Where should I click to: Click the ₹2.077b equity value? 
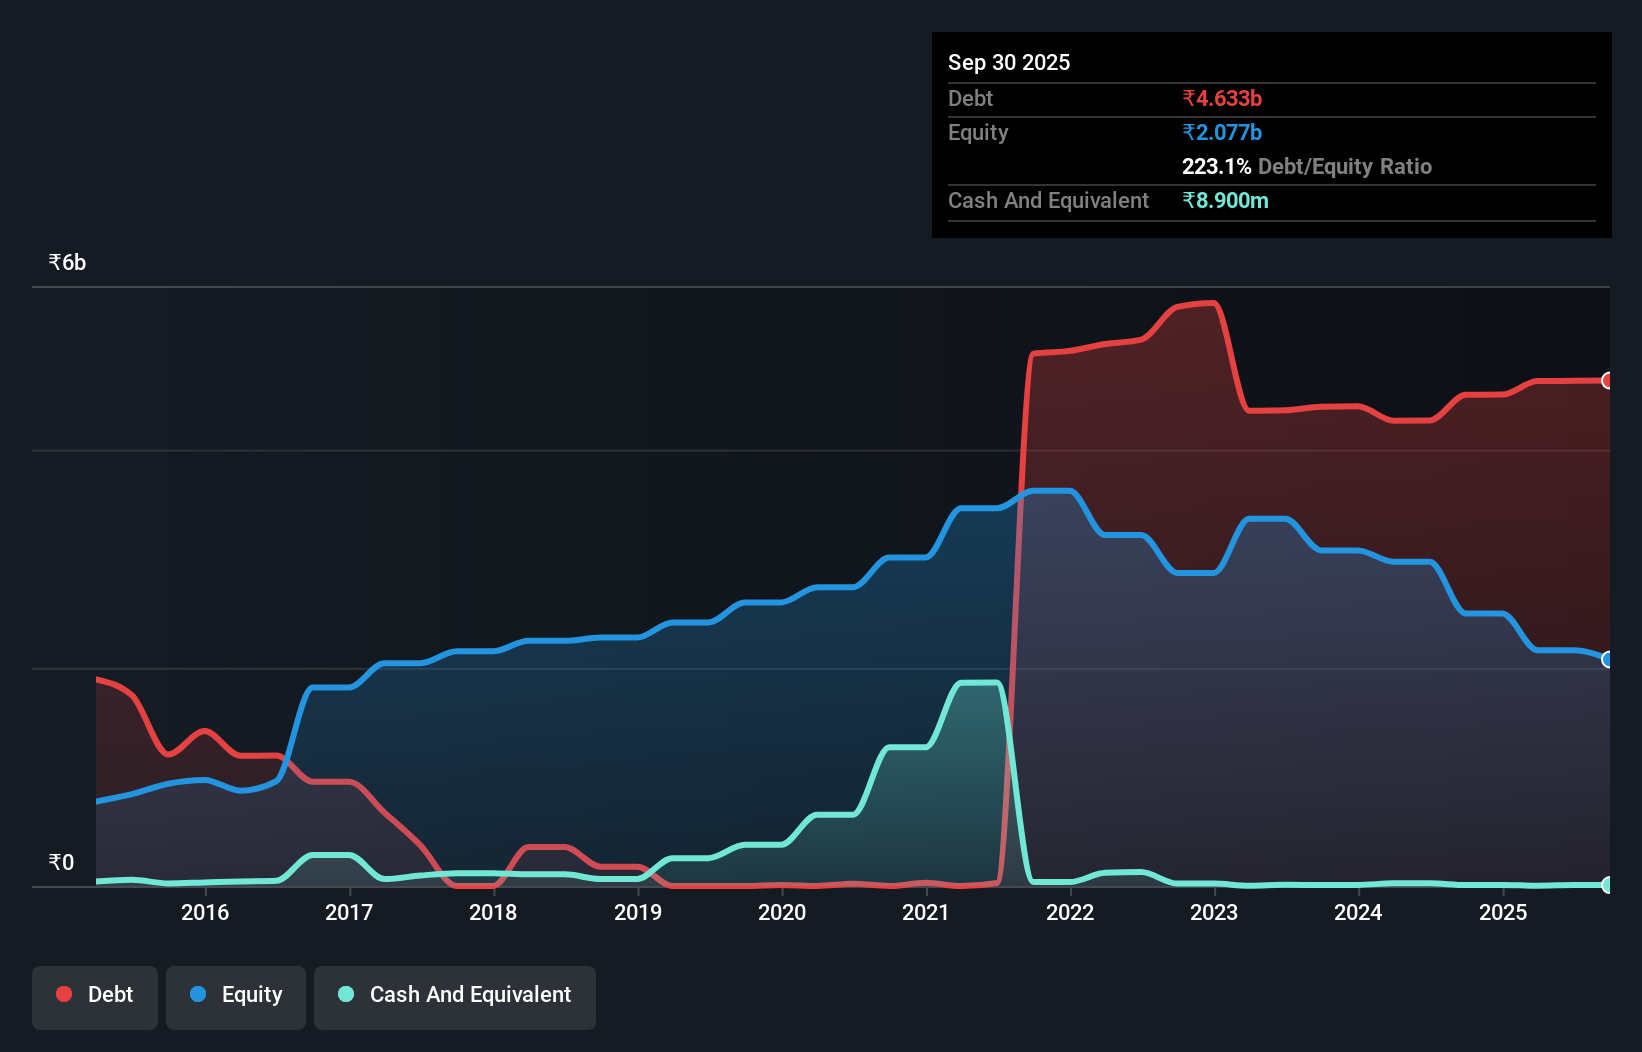[1222, 132]
